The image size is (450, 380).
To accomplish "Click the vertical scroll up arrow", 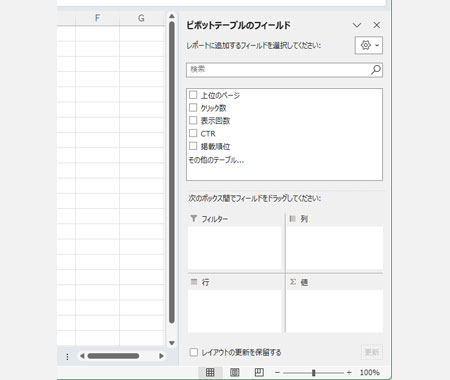I will [x=172, y=16].
